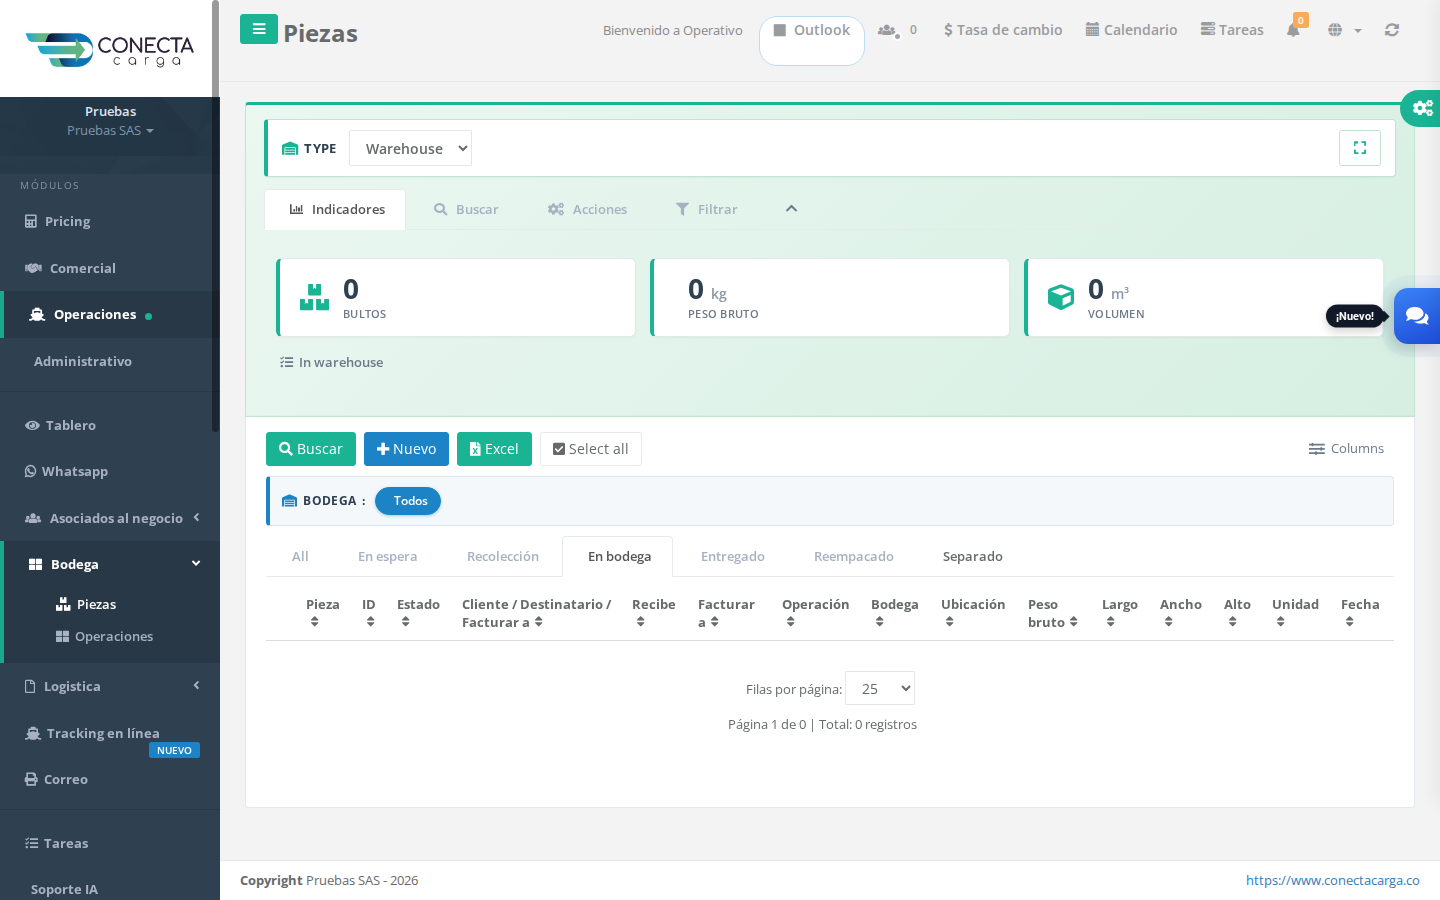Open the rows per page dropdown
Image resolution: width=1440 pixels, height=900 pixels.
tap(880, 688)
